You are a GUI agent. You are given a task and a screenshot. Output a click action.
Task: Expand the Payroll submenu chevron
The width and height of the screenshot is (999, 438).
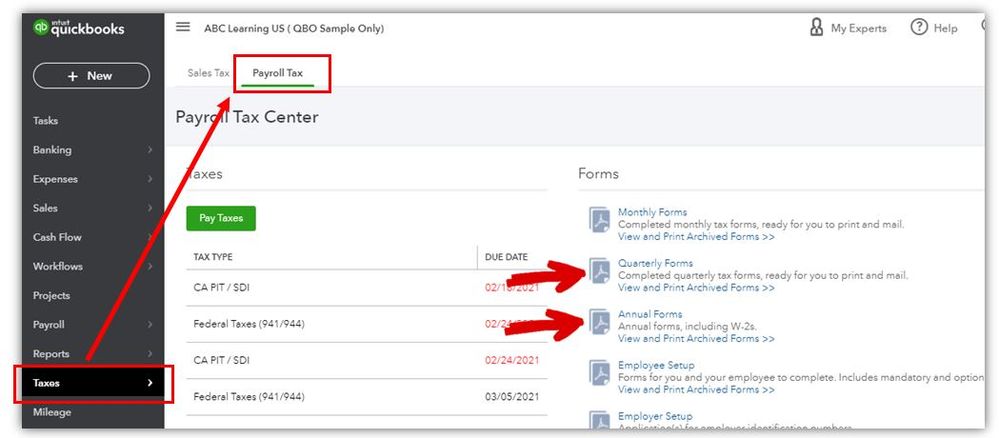coord(150,325)
